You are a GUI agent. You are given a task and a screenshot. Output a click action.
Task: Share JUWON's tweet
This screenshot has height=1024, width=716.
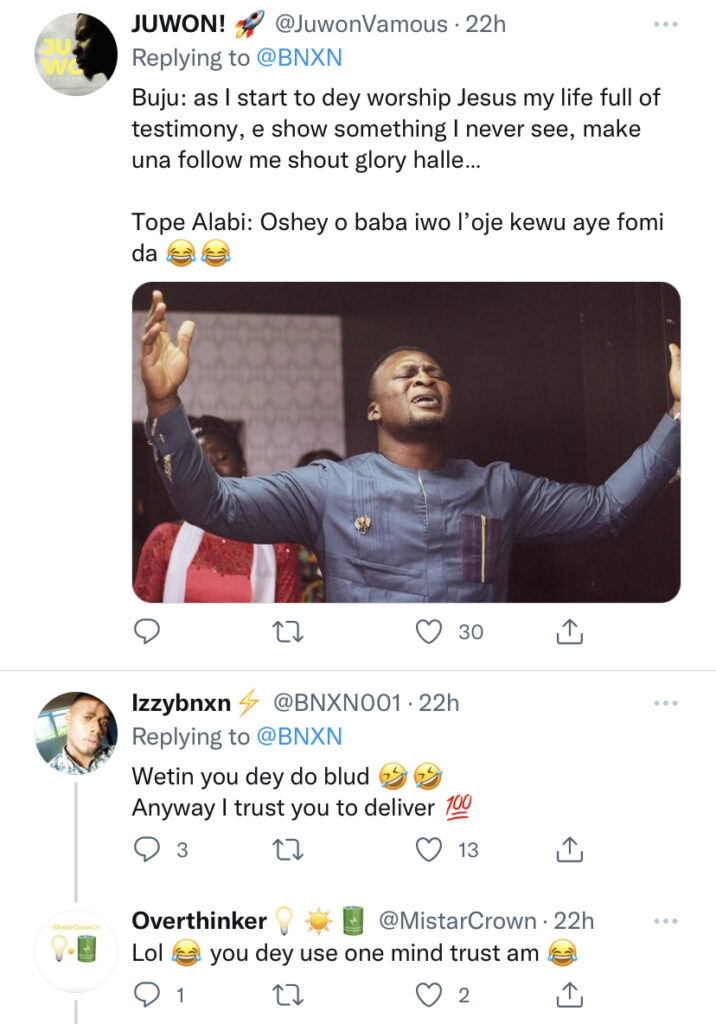coord(569,631)
